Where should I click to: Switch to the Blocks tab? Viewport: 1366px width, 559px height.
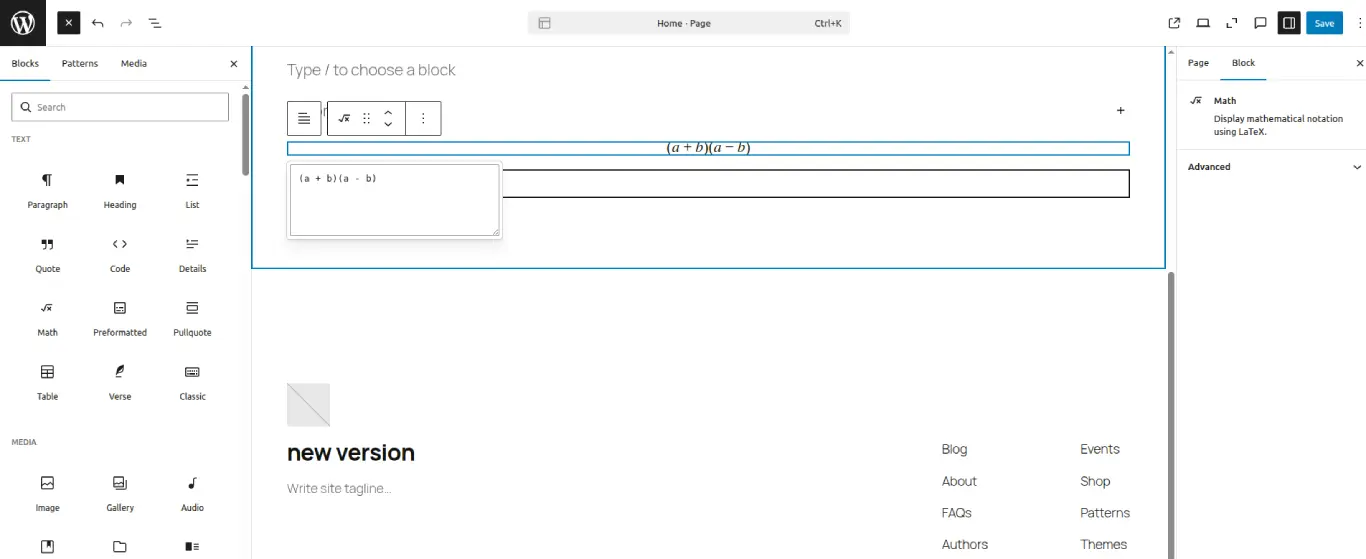click(x=25, y=63)
